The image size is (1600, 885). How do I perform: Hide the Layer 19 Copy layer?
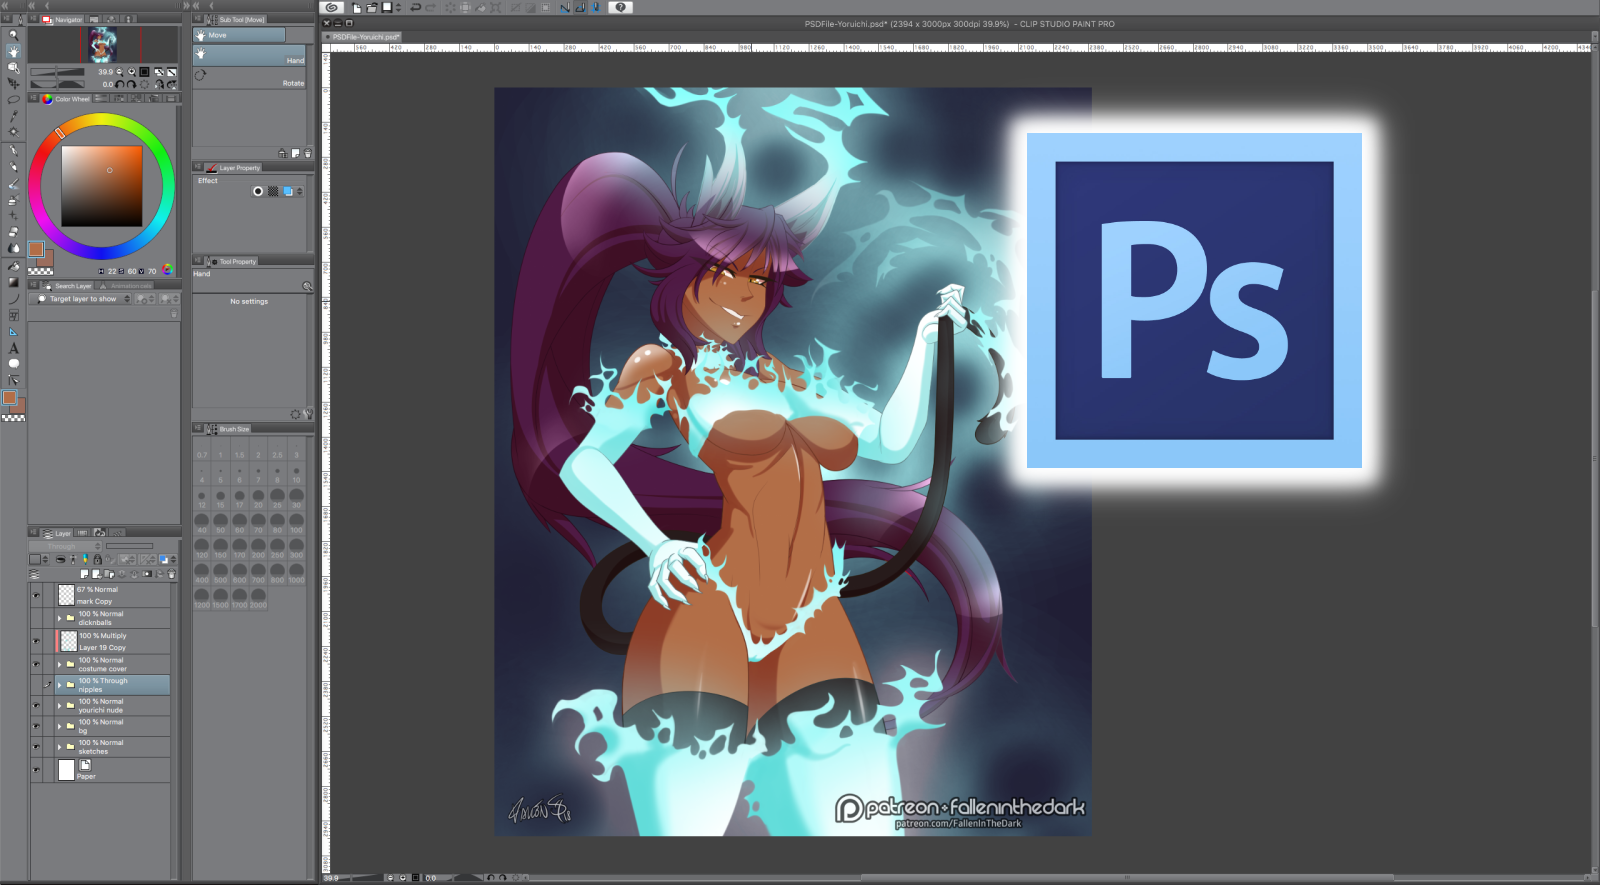[37, 641]
